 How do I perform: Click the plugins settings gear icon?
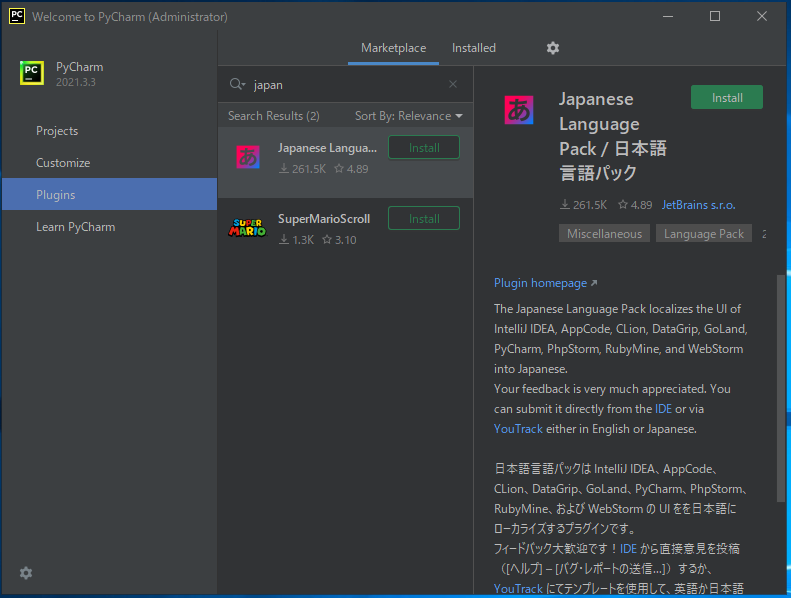tap(553, 48)
